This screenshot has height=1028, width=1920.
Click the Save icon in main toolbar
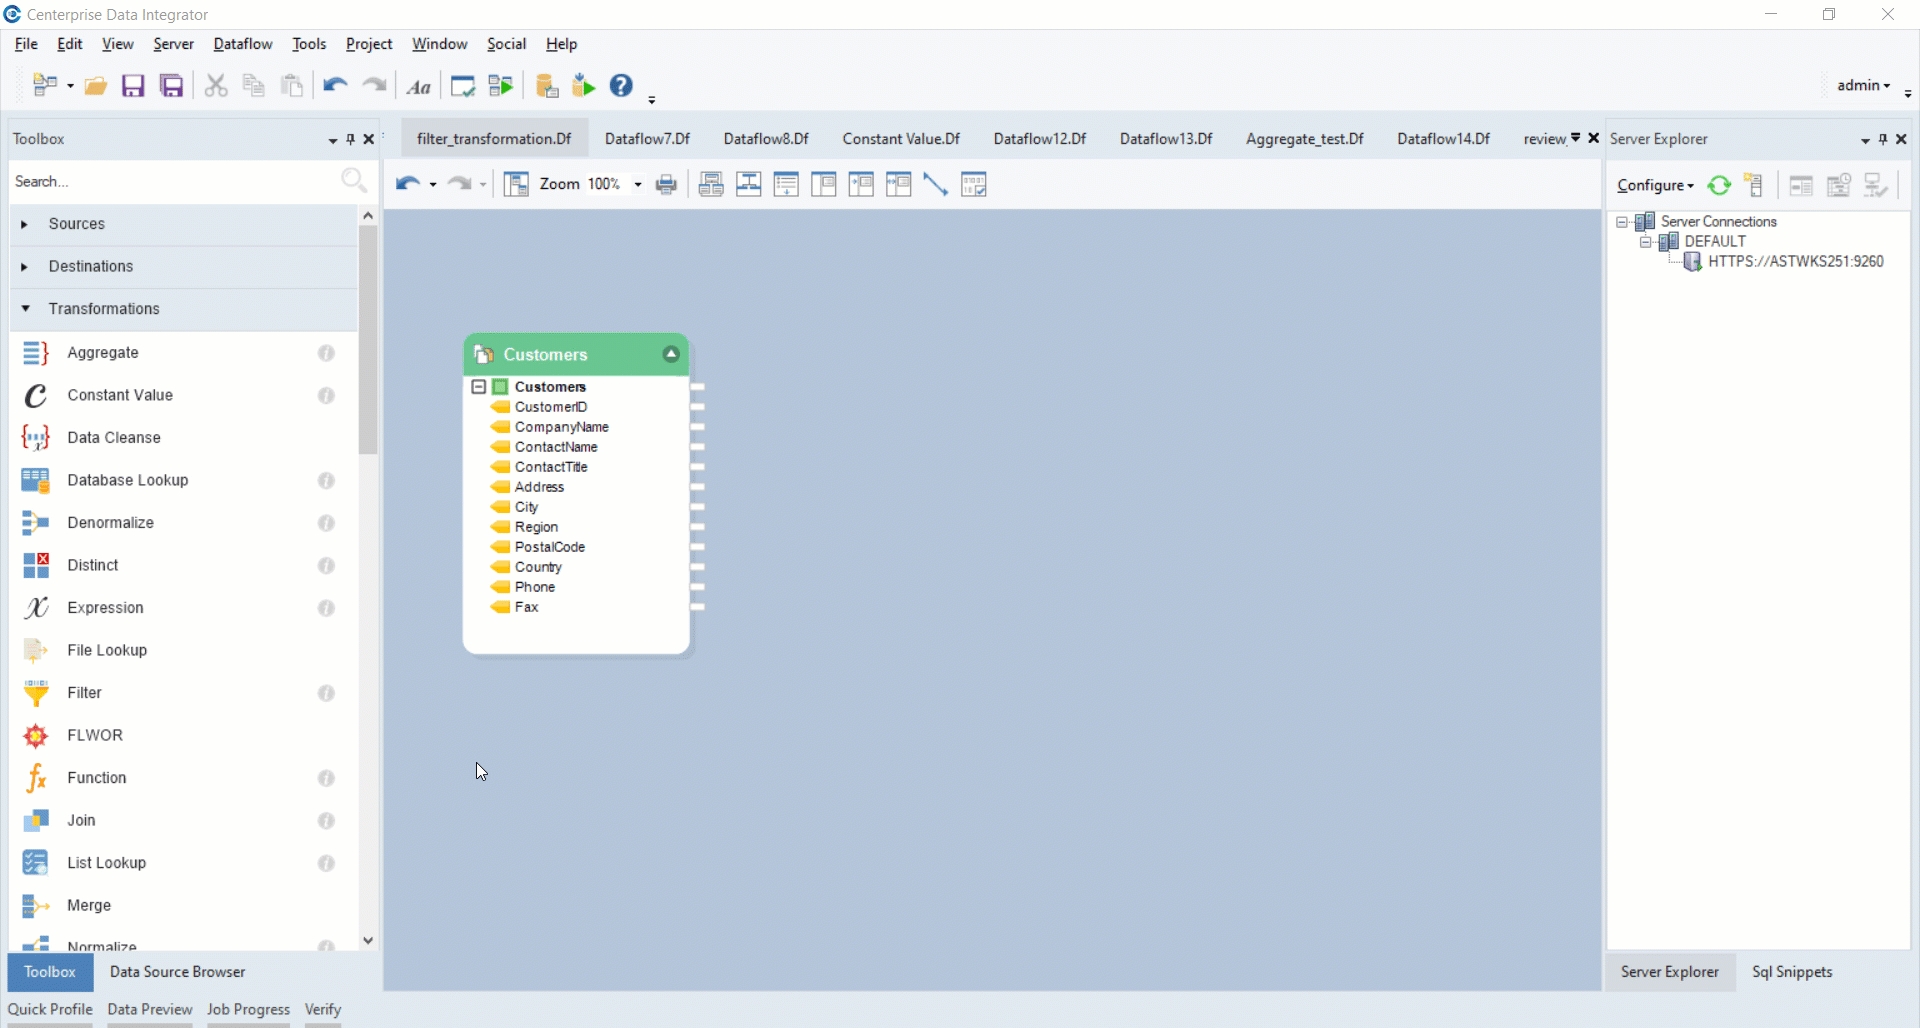click(x=133, y=86)
